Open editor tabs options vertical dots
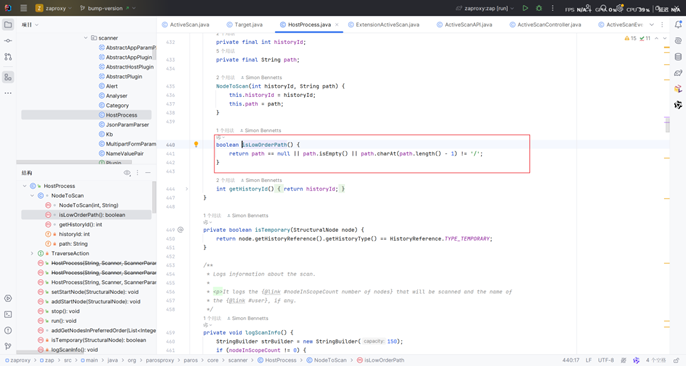 [x=662, y=24]
